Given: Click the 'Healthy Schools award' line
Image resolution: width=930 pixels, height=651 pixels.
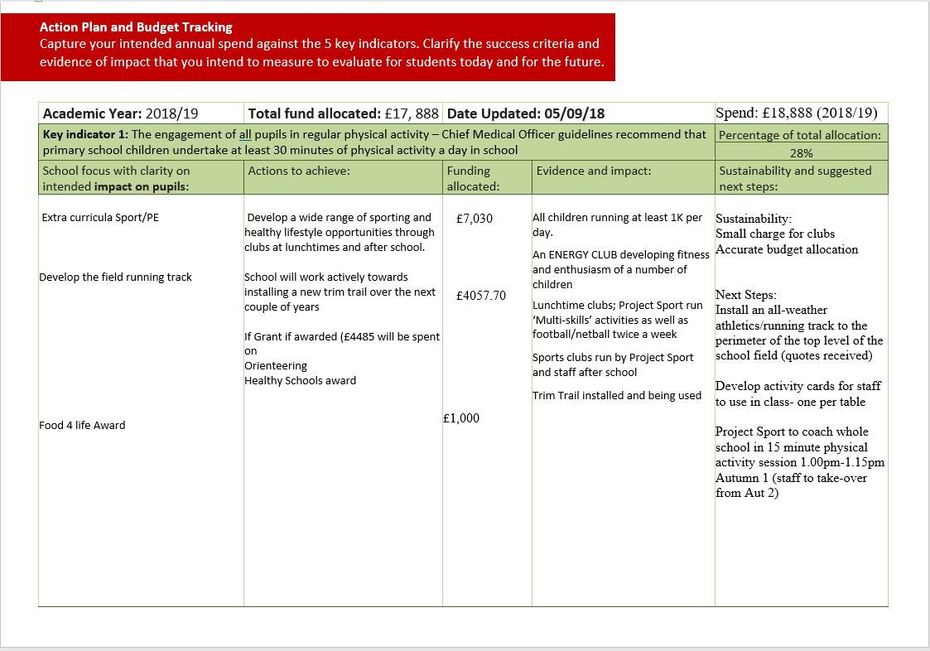Looking at the screenshot, I should [300, 381].
